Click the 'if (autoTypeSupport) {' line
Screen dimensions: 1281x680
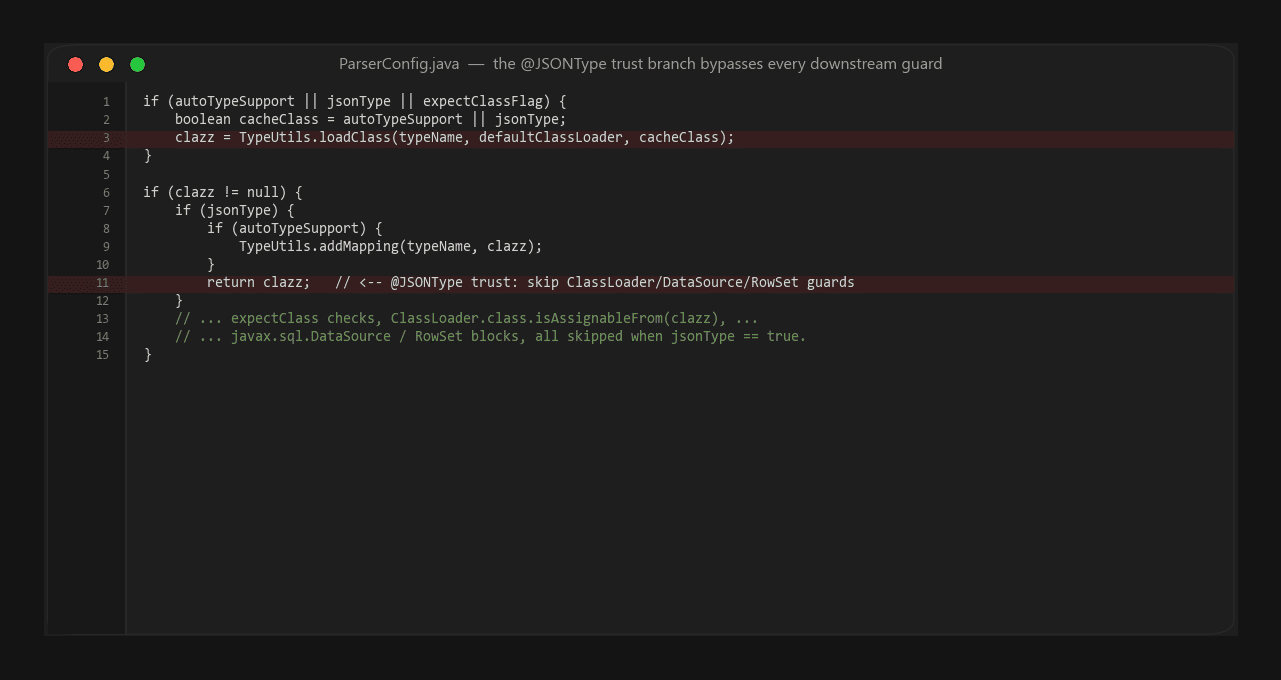click(295, 228)
